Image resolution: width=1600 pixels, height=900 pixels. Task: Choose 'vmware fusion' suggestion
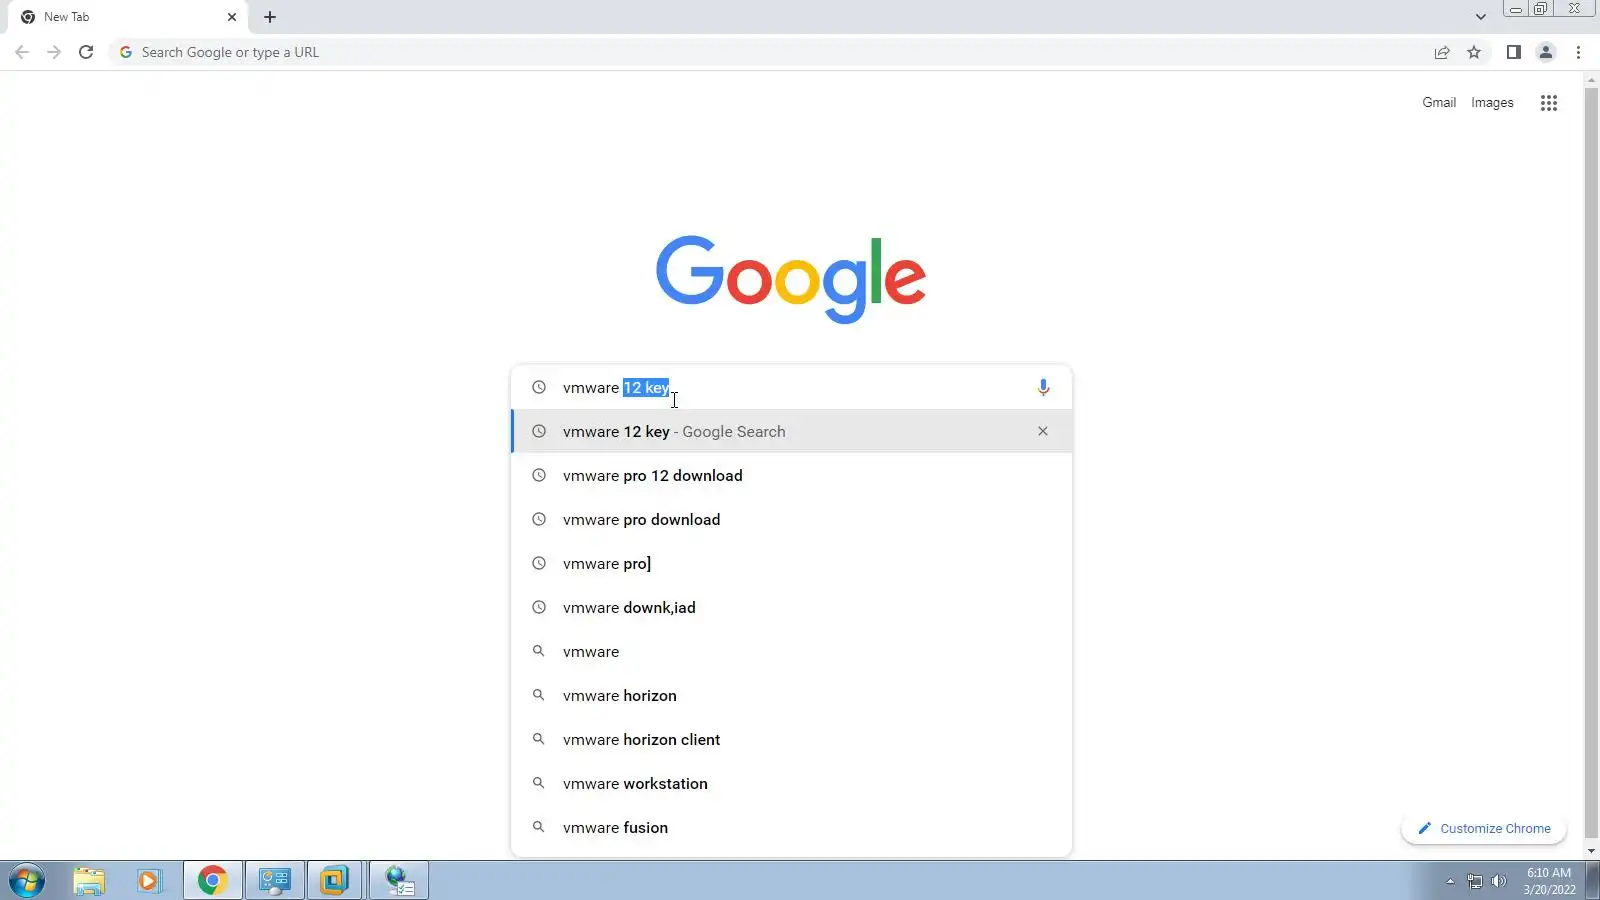(791, 827)
